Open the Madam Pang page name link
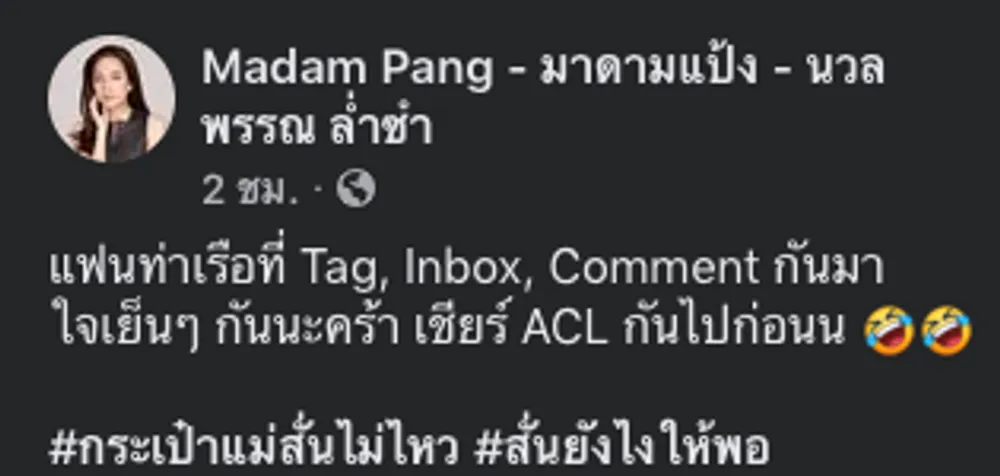1000x476 pixels. 543,96
